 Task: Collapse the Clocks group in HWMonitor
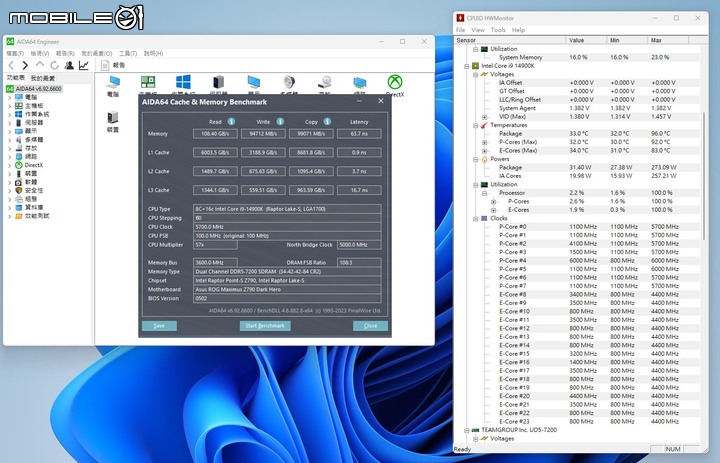[476, 219]
